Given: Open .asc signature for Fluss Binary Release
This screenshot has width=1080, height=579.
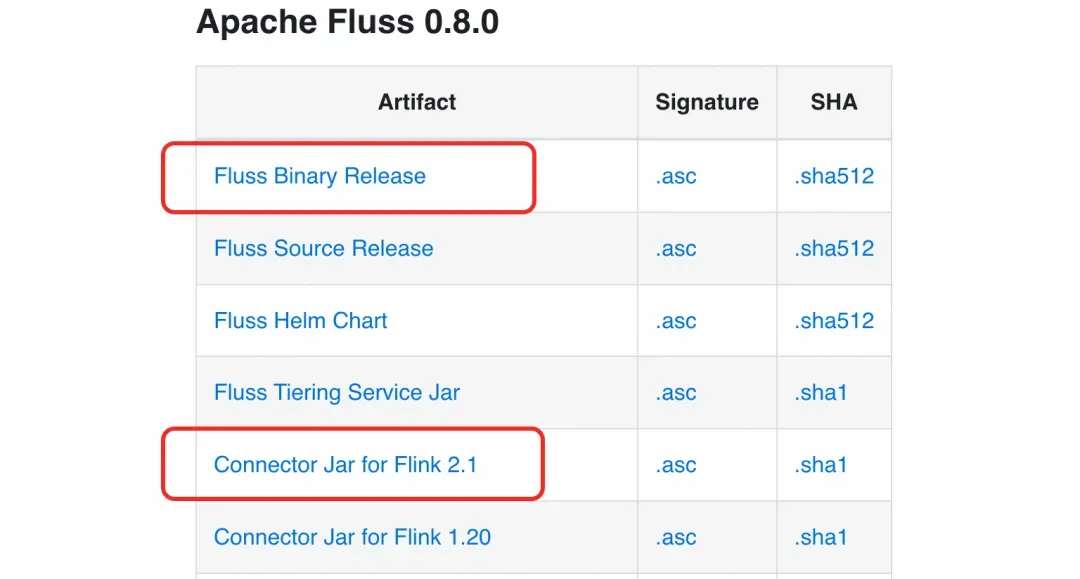Looking at the screenshot, I should pyautogui.click(x=676, y=176).
